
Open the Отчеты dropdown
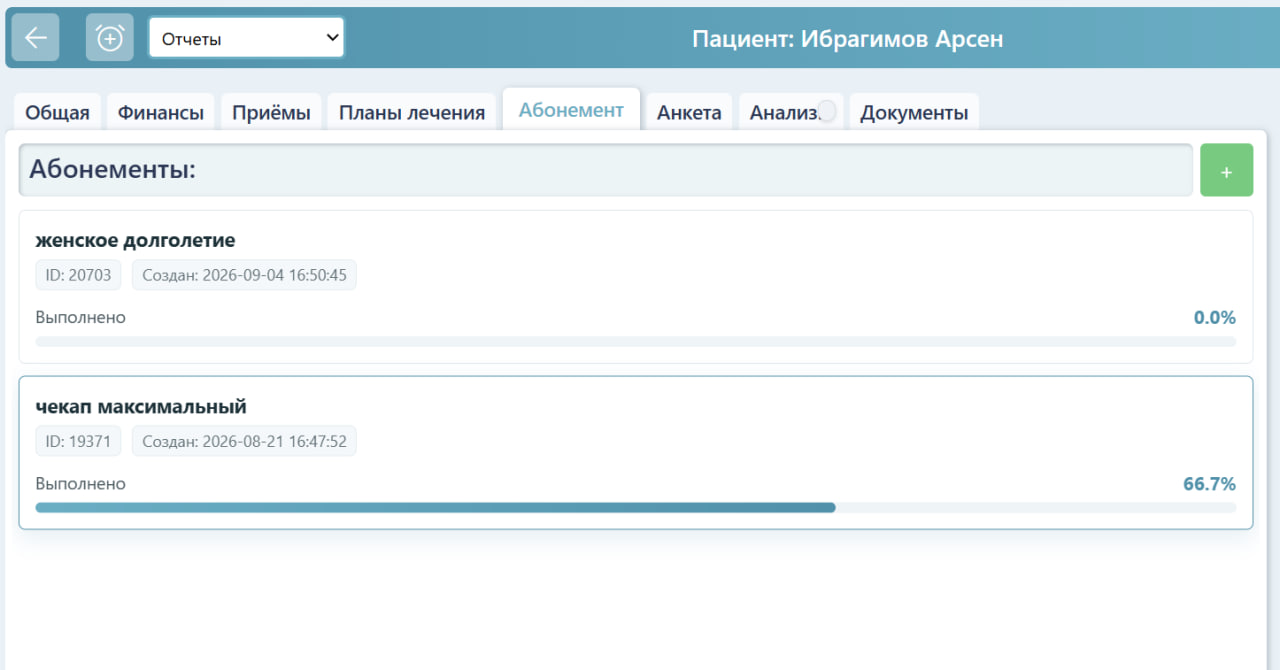click(246, 38)
